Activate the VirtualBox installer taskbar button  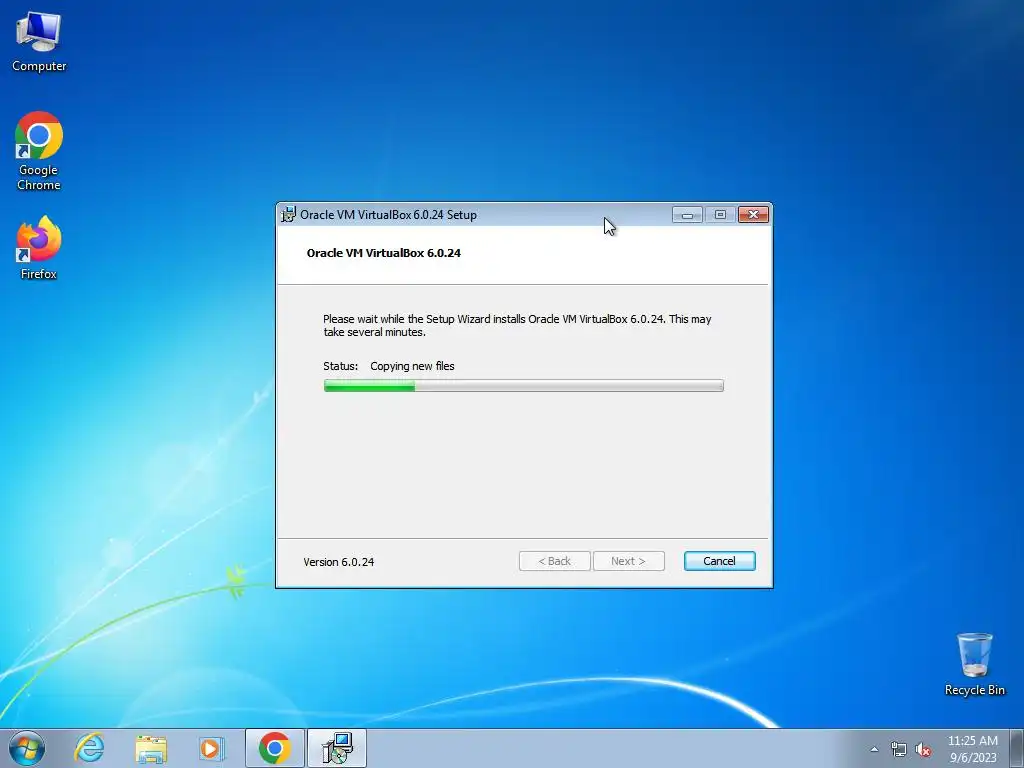pos(337,748)
